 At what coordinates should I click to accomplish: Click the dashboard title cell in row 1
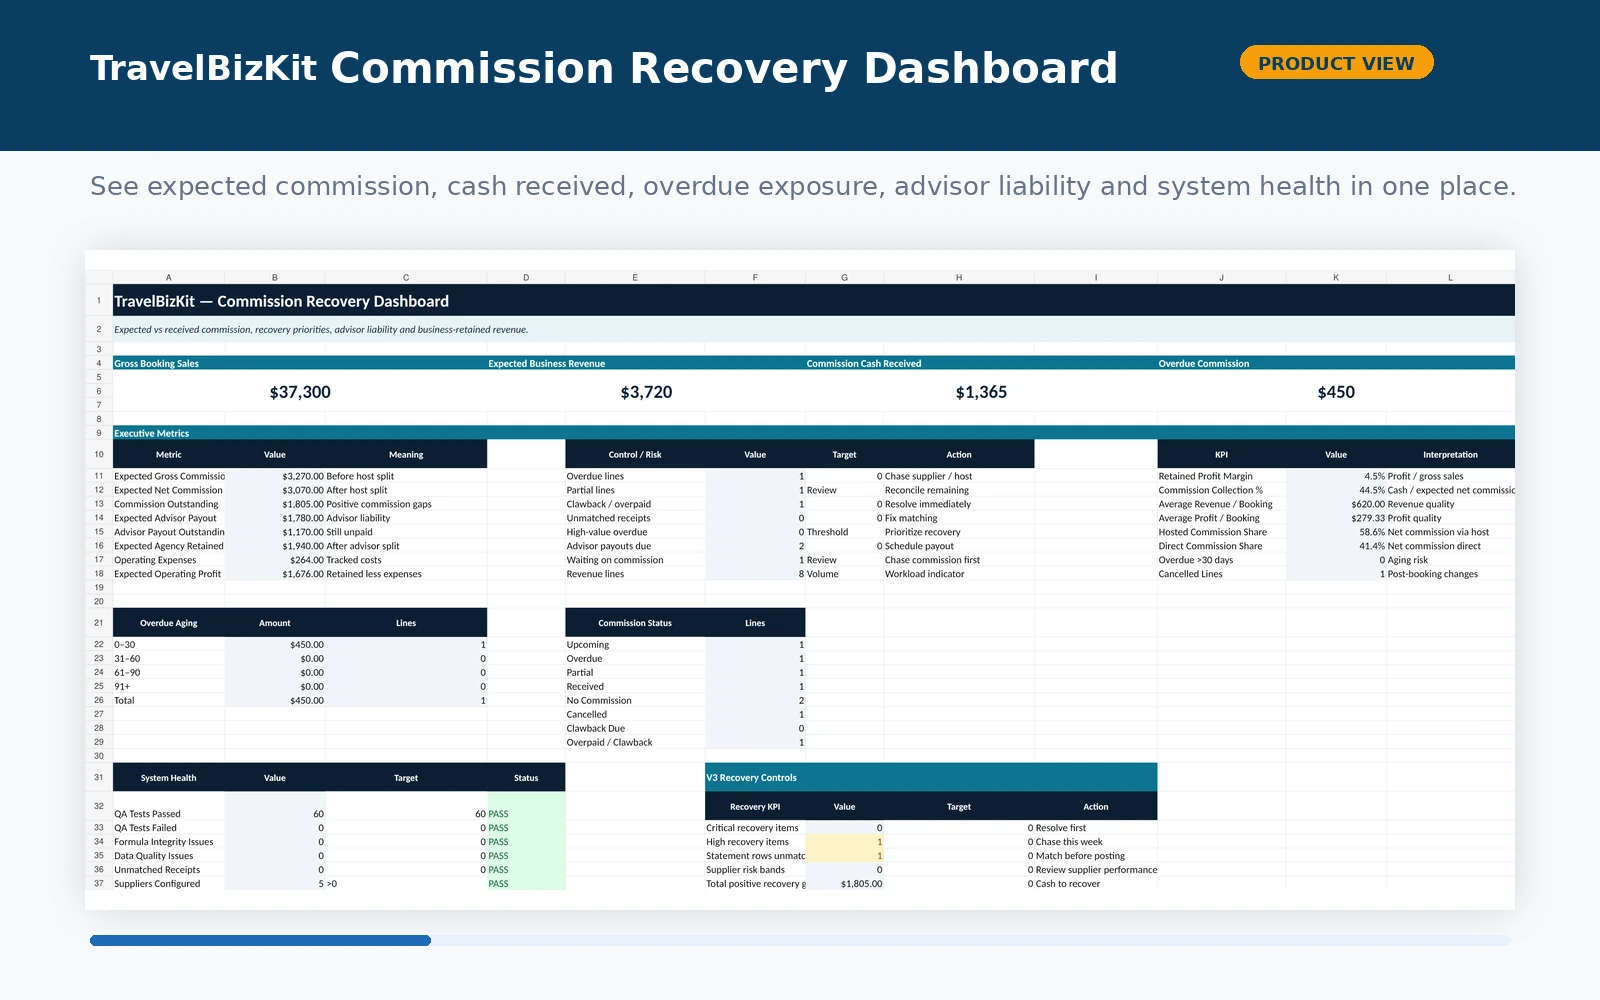point(814,301)
